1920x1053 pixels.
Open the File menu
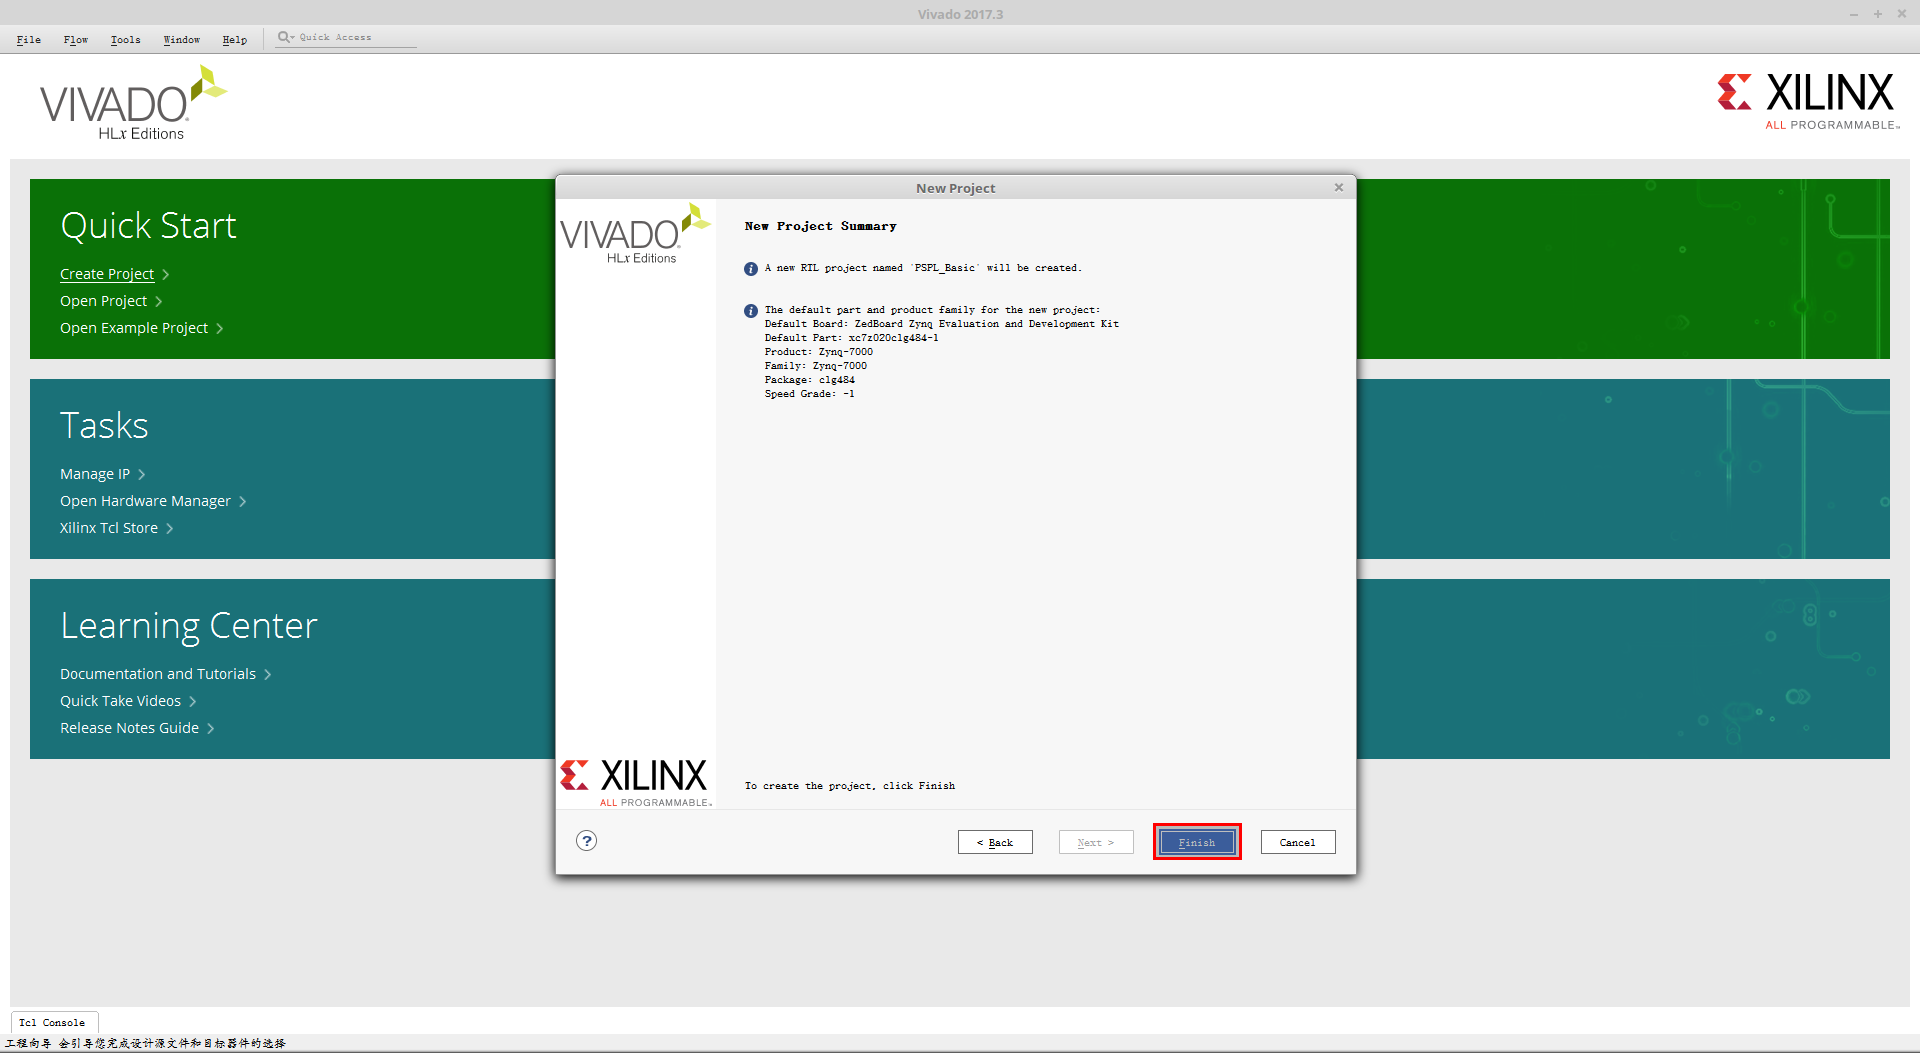tap(29, 40)
